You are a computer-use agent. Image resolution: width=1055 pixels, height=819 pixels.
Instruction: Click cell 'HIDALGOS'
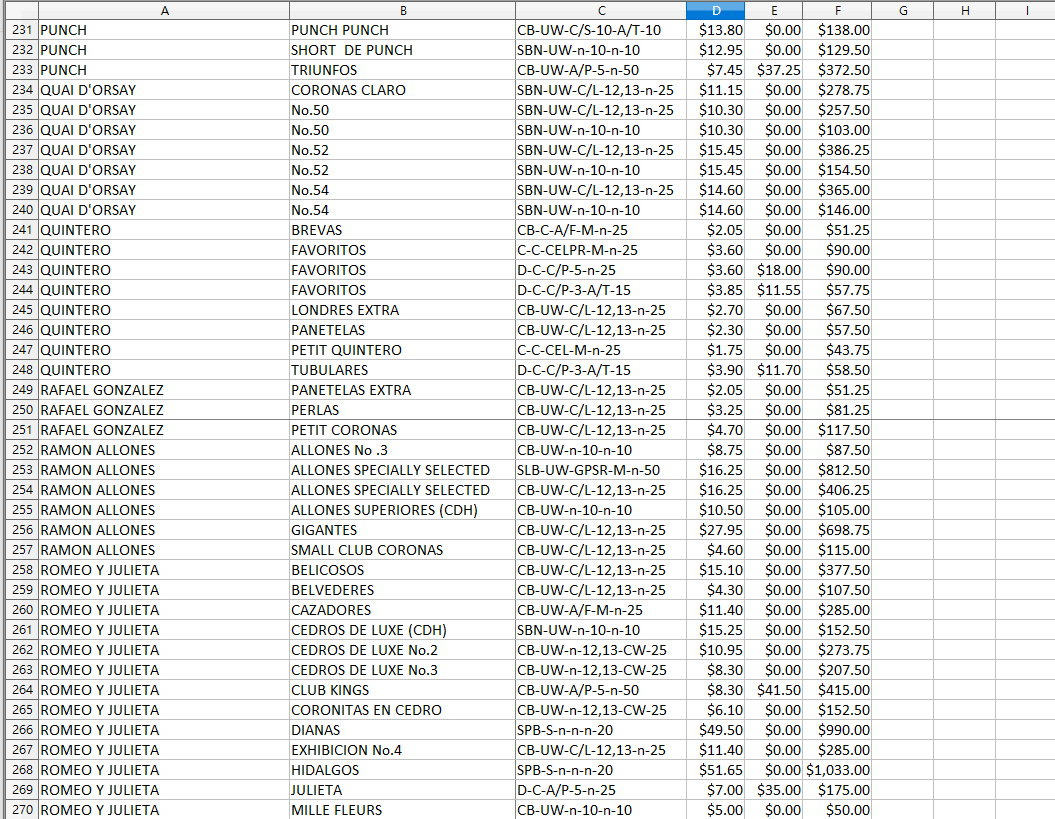click(x=402, y=770)
